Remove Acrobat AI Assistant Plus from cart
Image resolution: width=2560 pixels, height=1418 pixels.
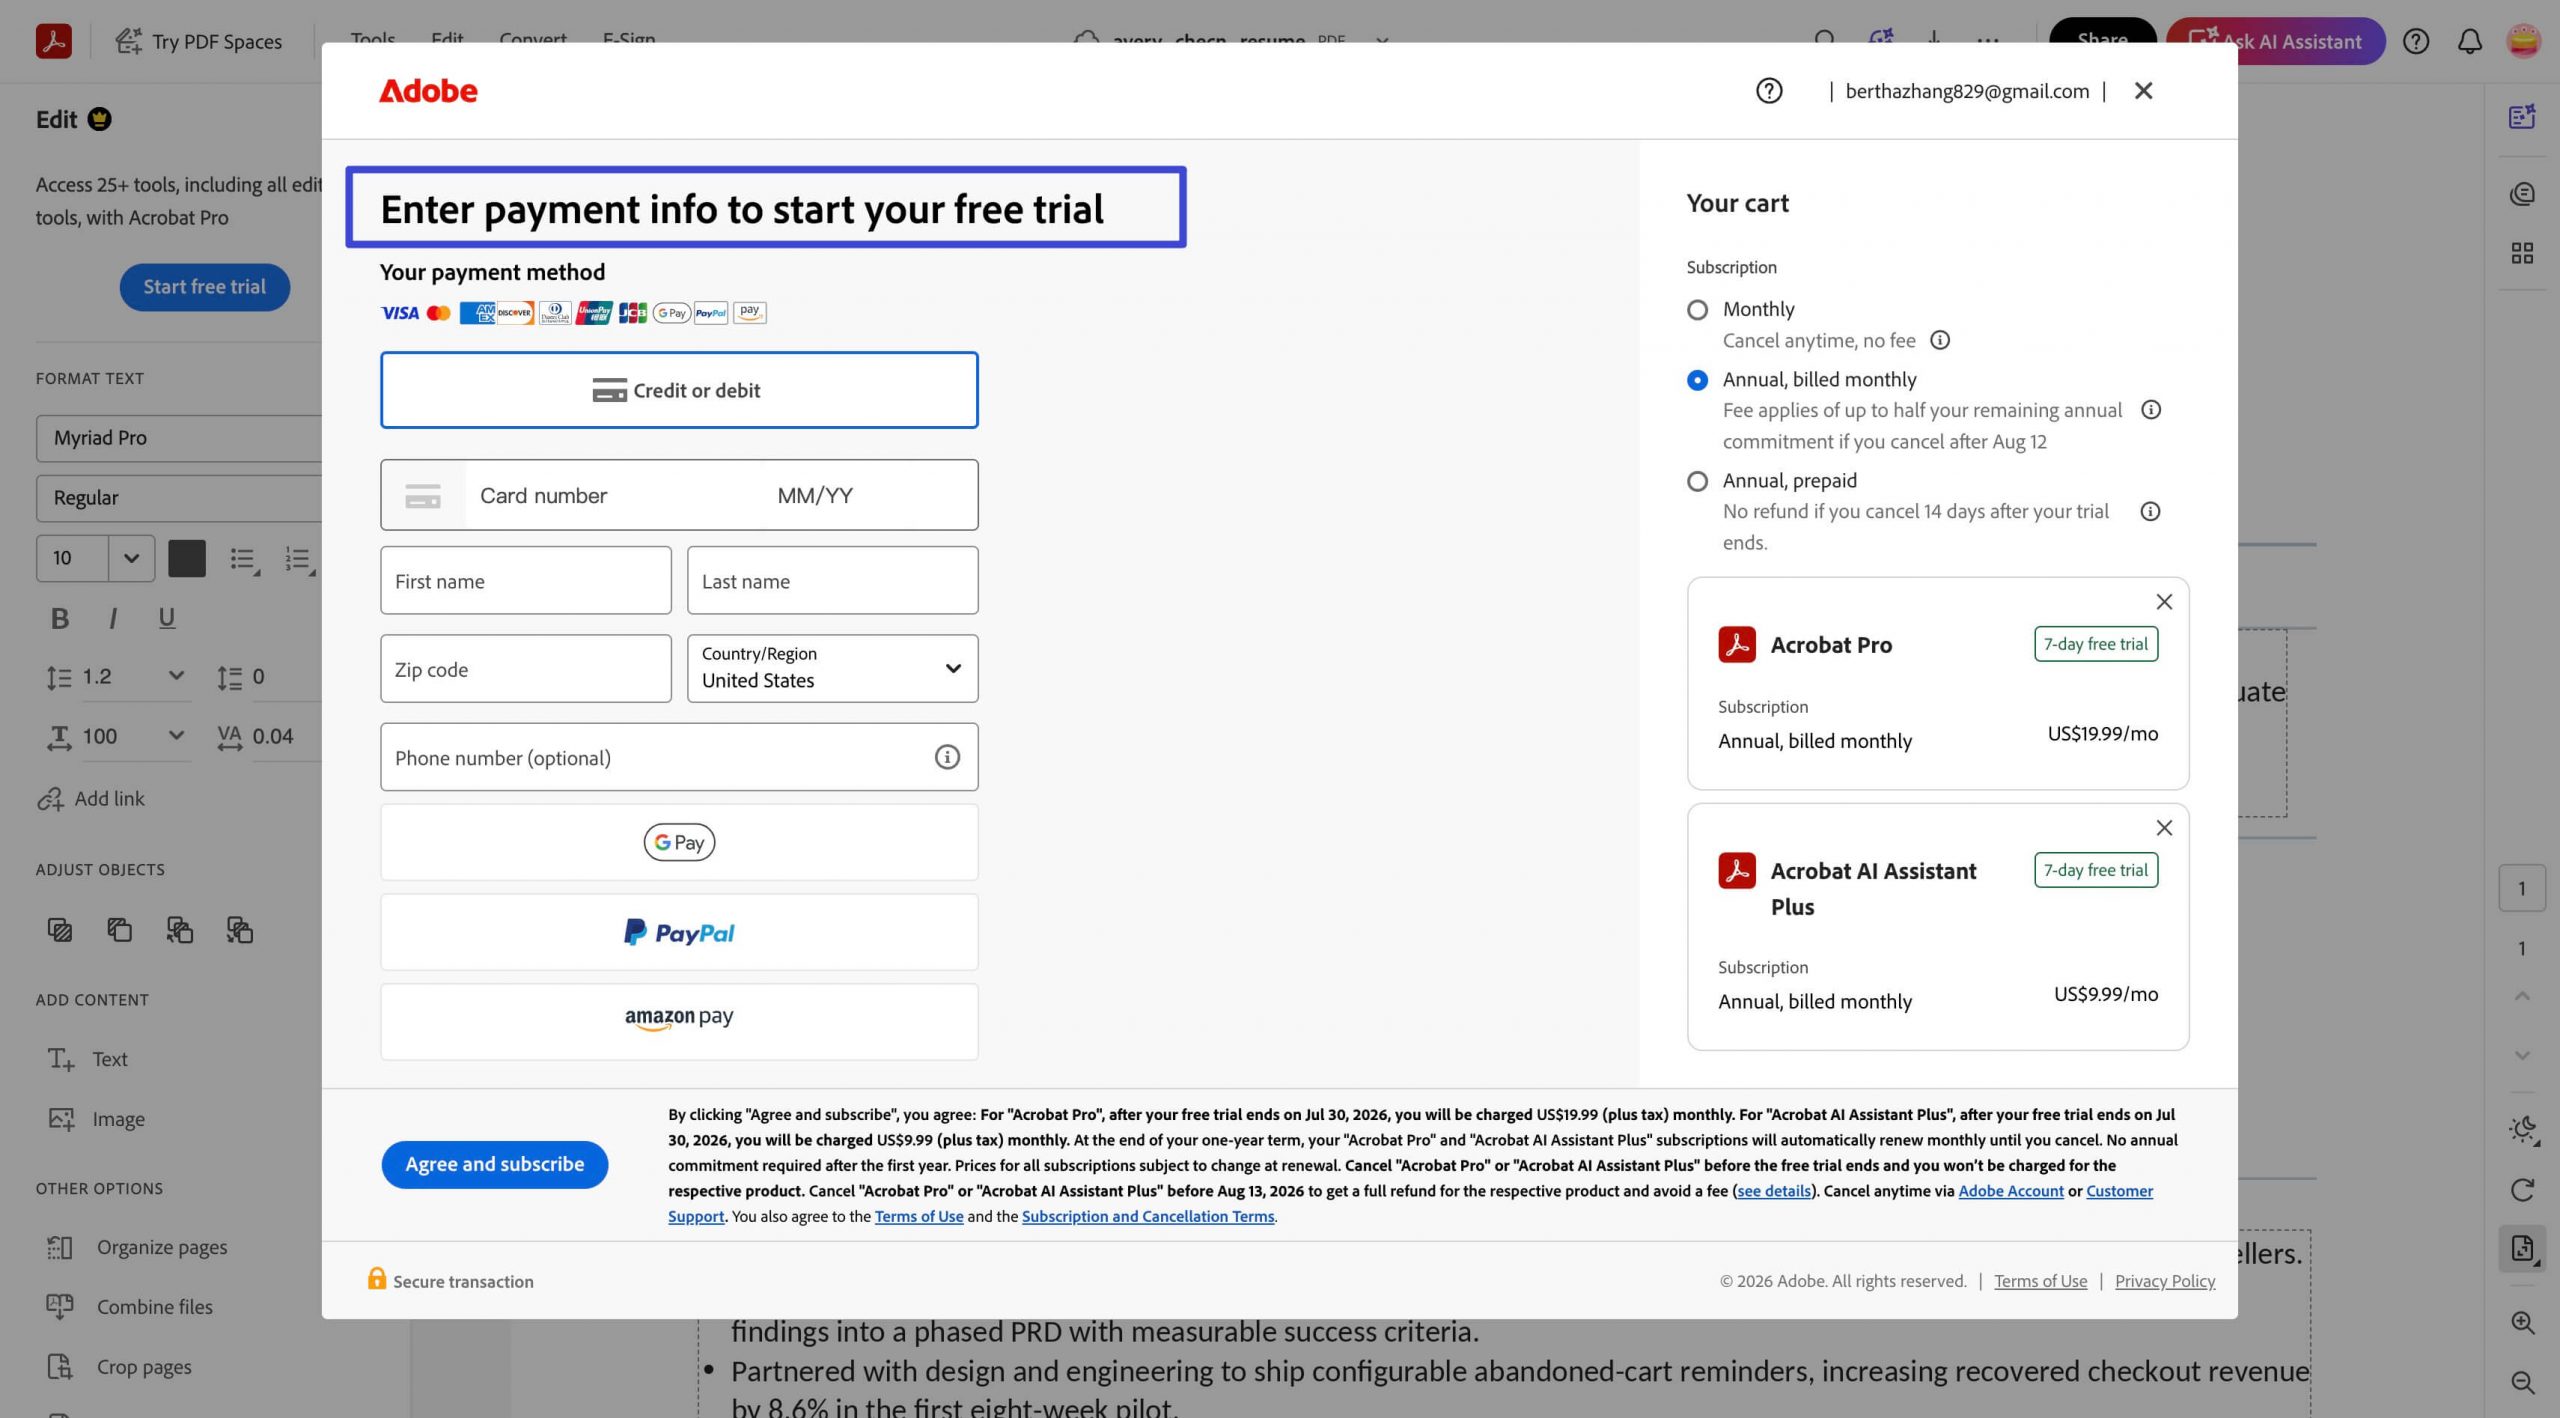(2164, 828)
